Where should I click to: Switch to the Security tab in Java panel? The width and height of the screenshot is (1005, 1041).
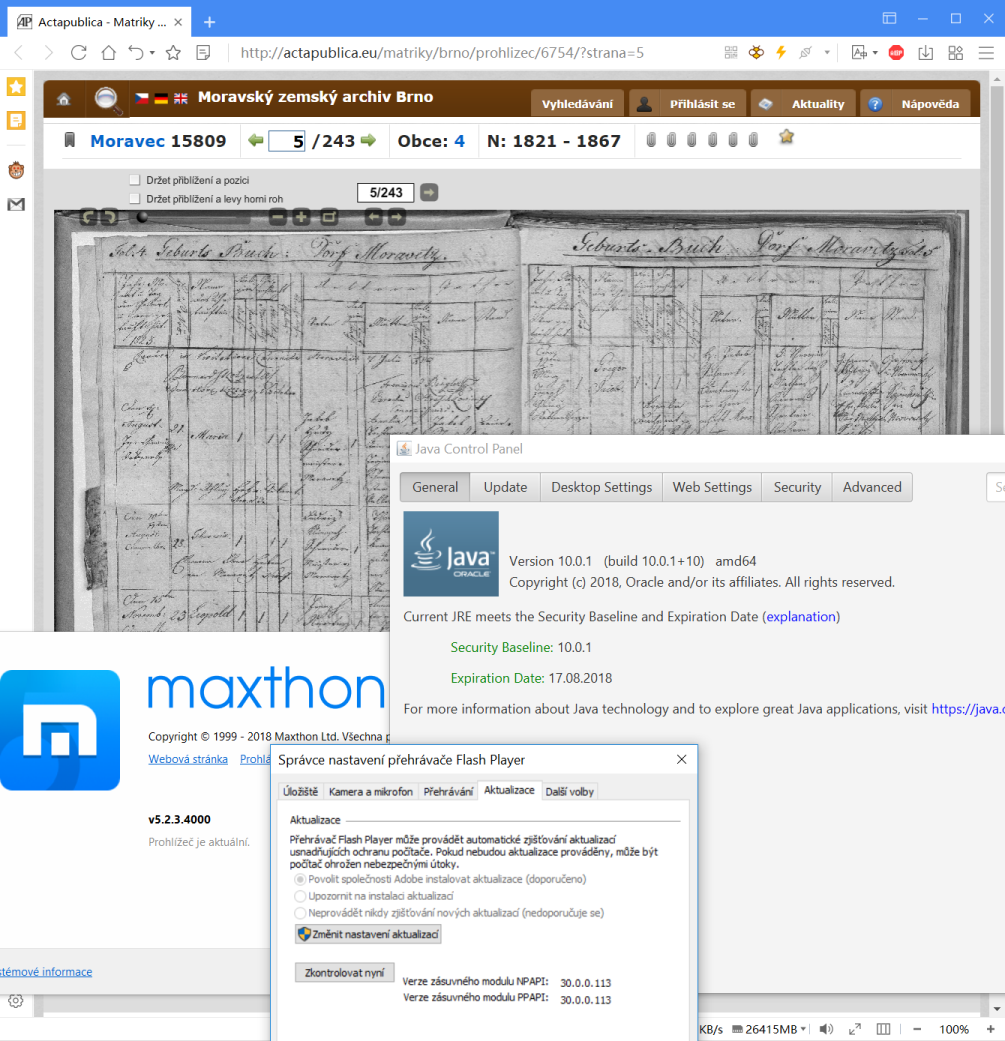797,487
